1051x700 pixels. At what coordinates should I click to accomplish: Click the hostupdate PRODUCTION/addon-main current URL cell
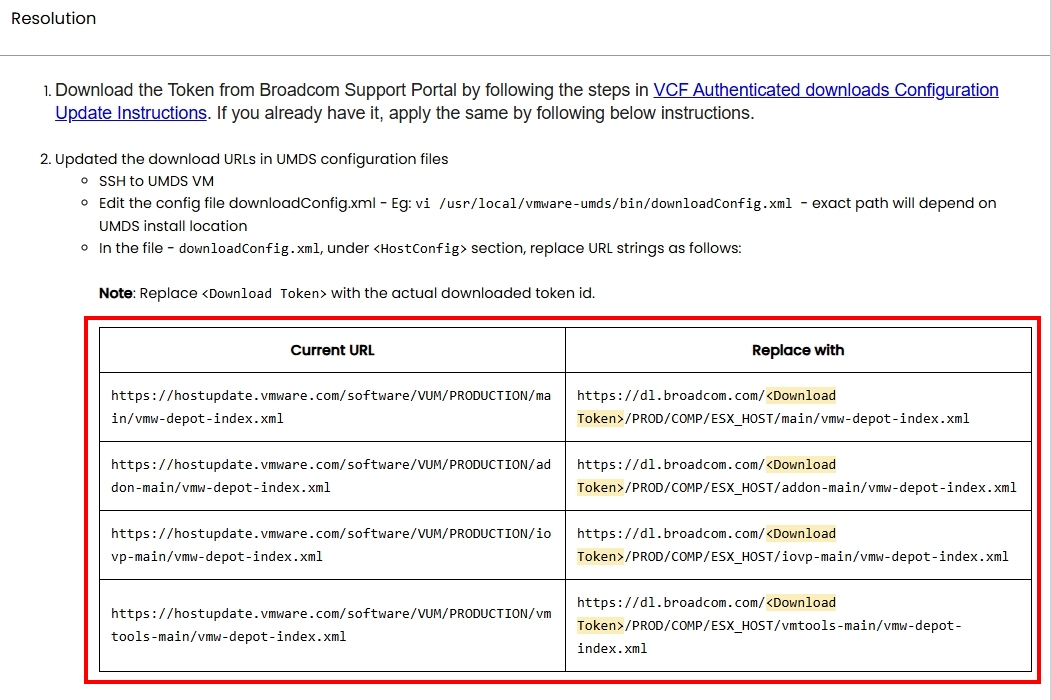point(332,476)
